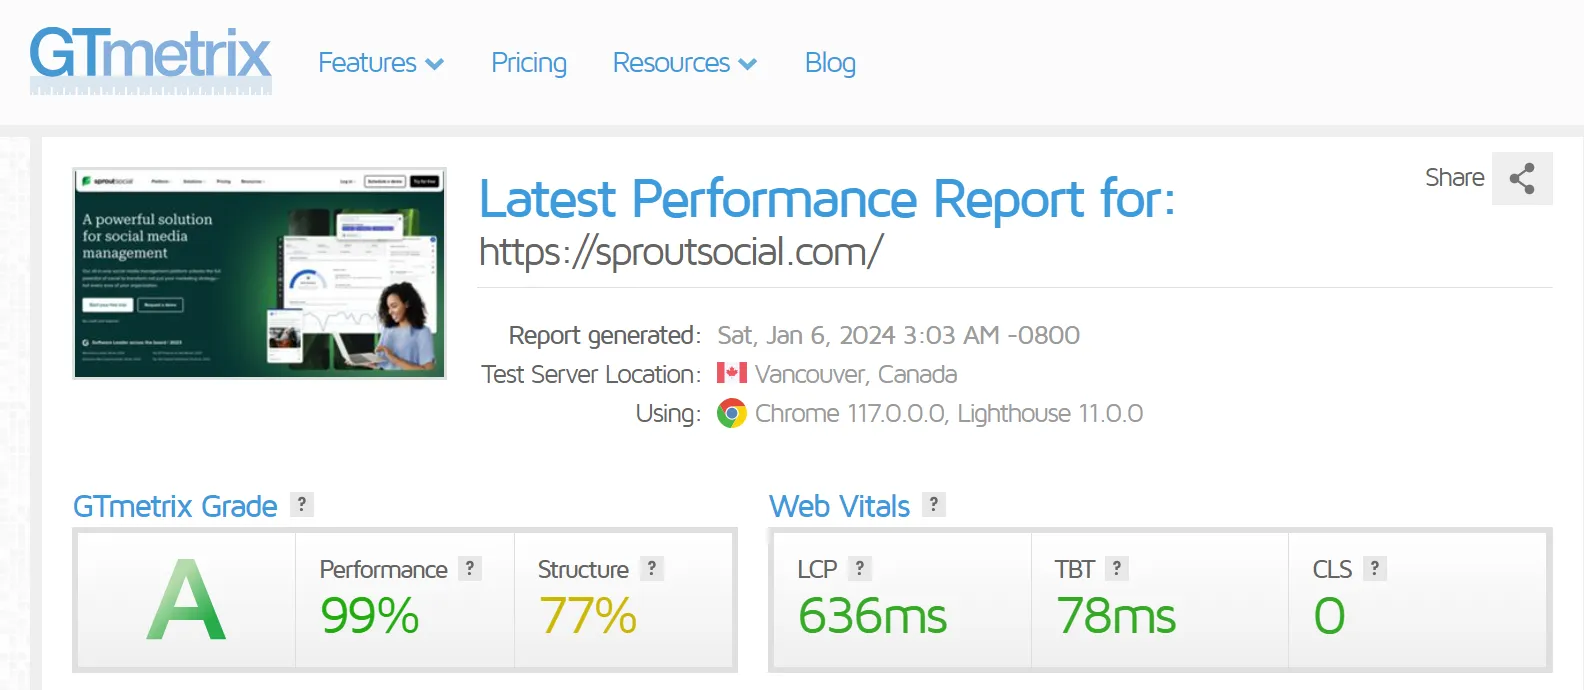
Task: Click the TBT help question mark
Action: pyautogui.click(x=1117, y=569)
